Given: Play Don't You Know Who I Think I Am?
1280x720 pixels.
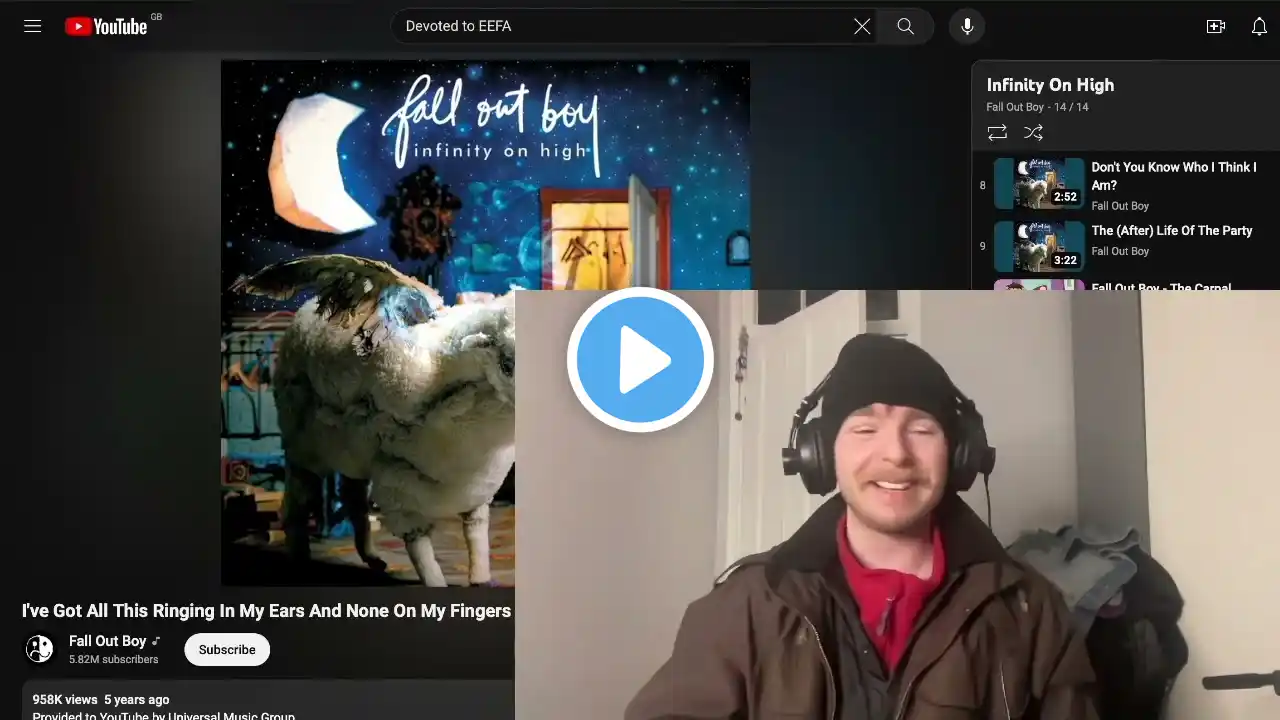Looking at the screenshot, I should (1174, 176).
